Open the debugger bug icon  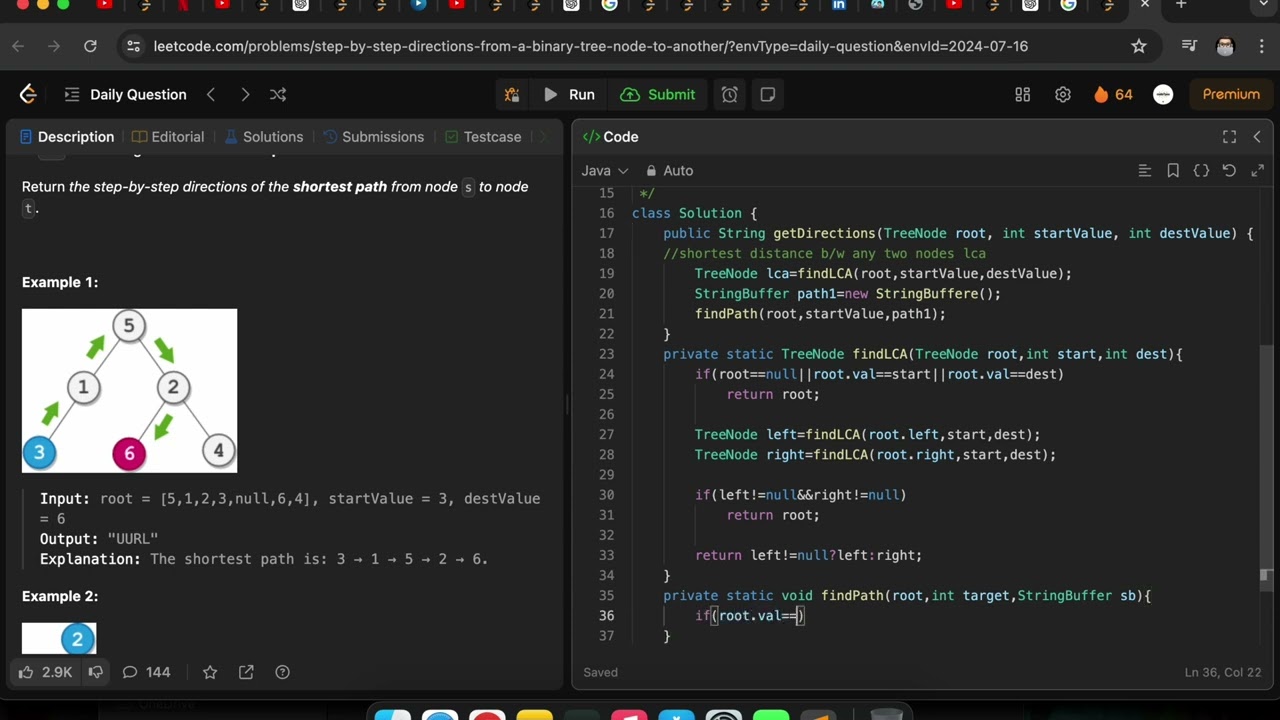point(512,94)
